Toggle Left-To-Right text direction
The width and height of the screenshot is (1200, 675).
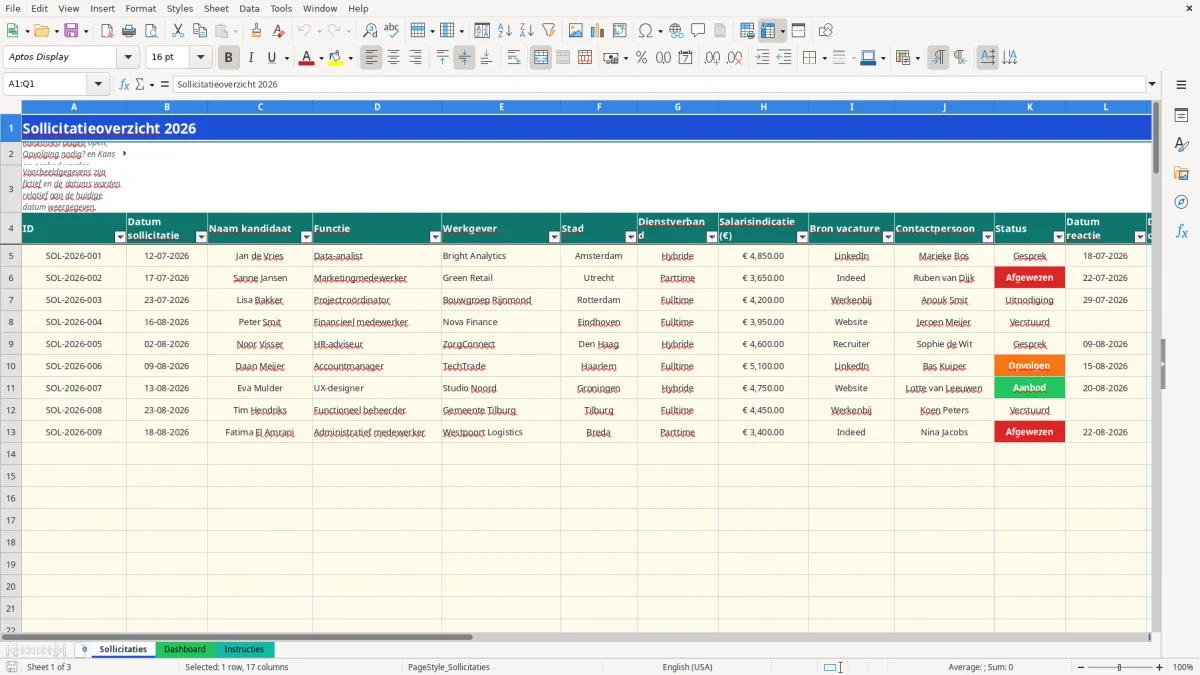pos(938,58)
